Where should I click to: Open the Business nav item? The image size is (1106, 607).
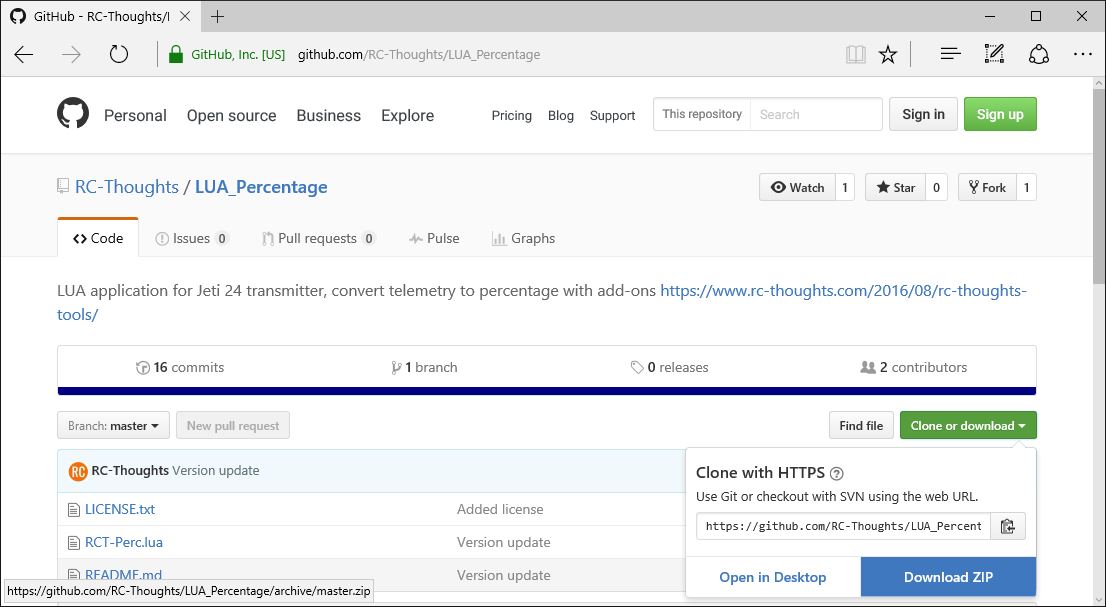tap(329, 116)
